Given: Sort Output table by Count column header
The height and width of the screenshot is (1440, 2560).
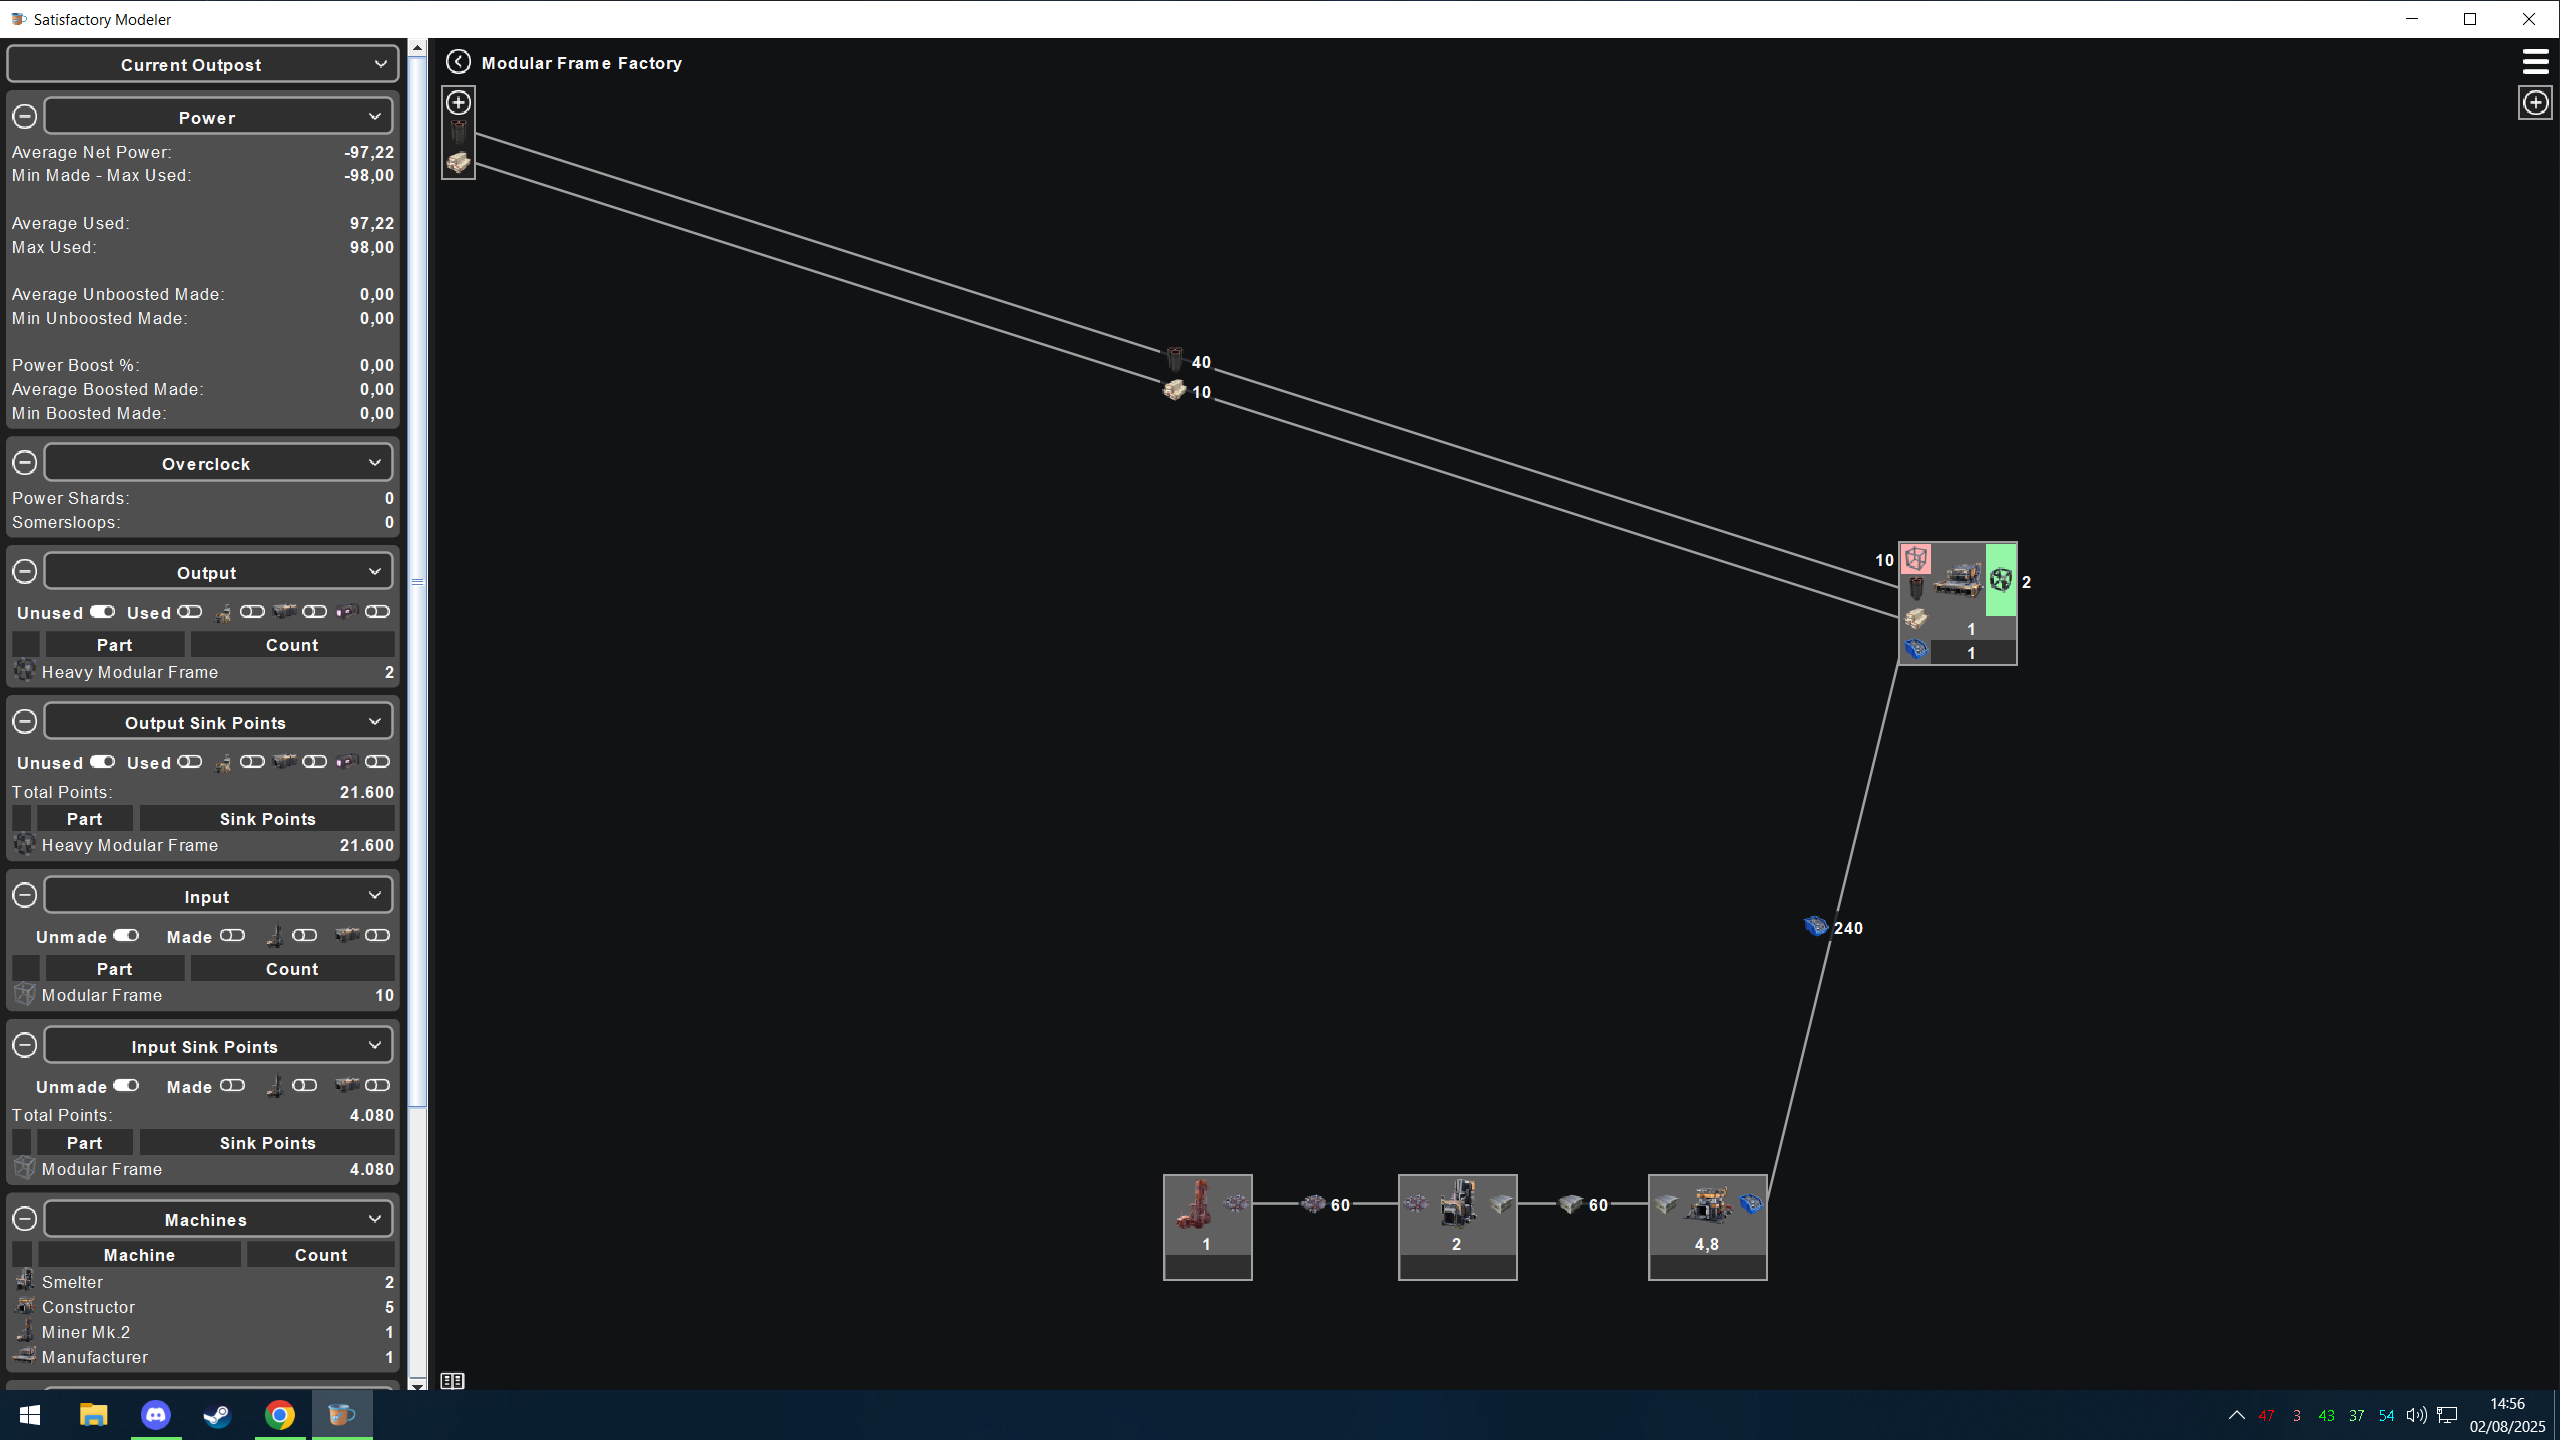Looking at the screenshot, I should pos(292,645).
